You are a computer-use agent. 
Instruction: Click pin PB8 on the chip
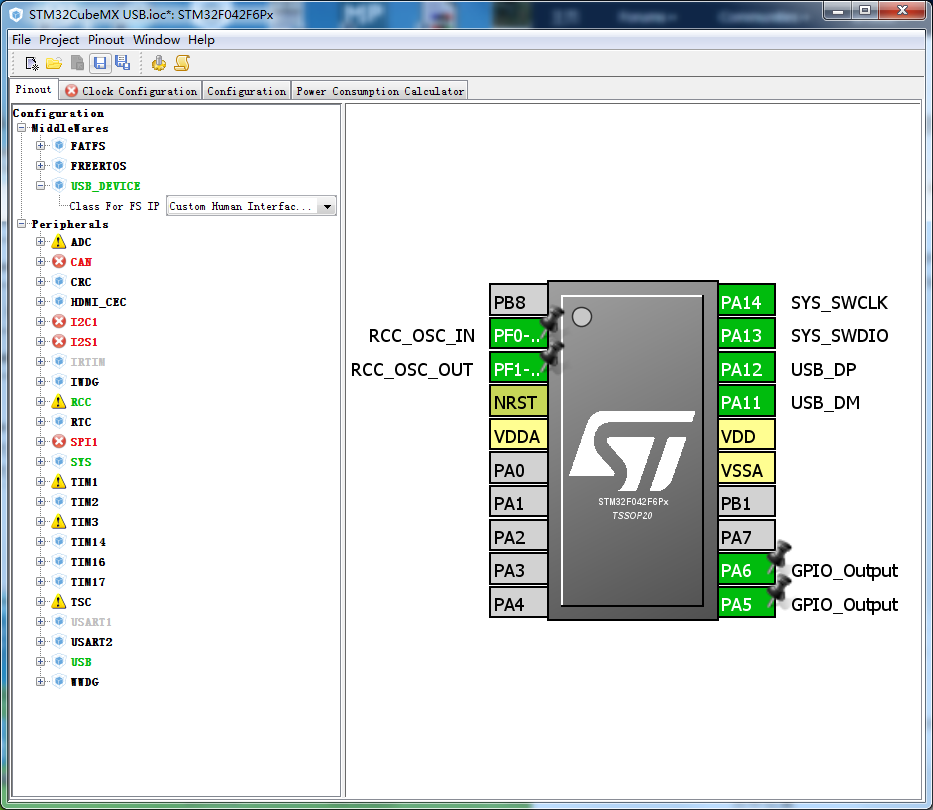518,302
